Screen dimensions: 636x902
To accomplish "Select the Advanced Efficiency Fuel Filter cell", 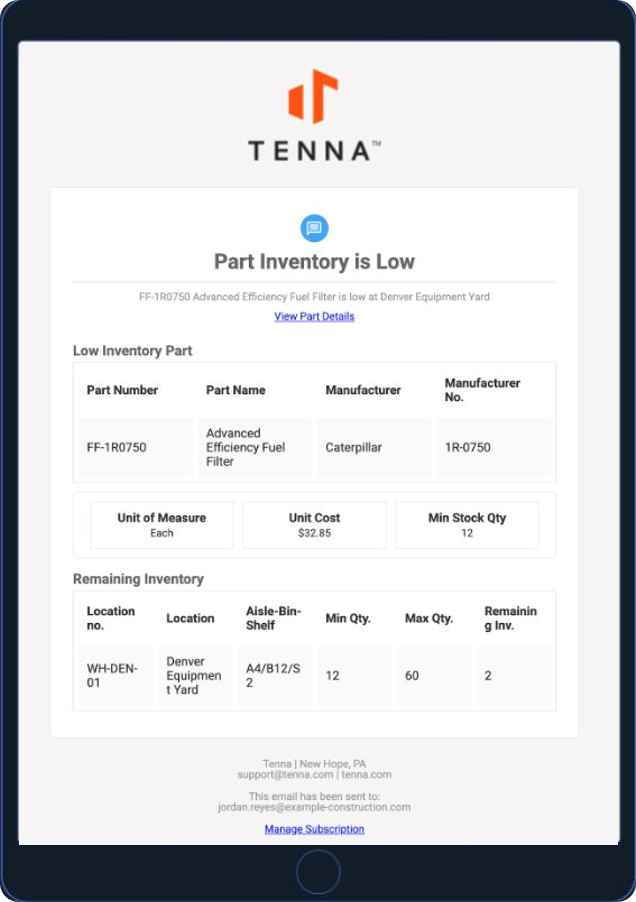I will 255,448.
